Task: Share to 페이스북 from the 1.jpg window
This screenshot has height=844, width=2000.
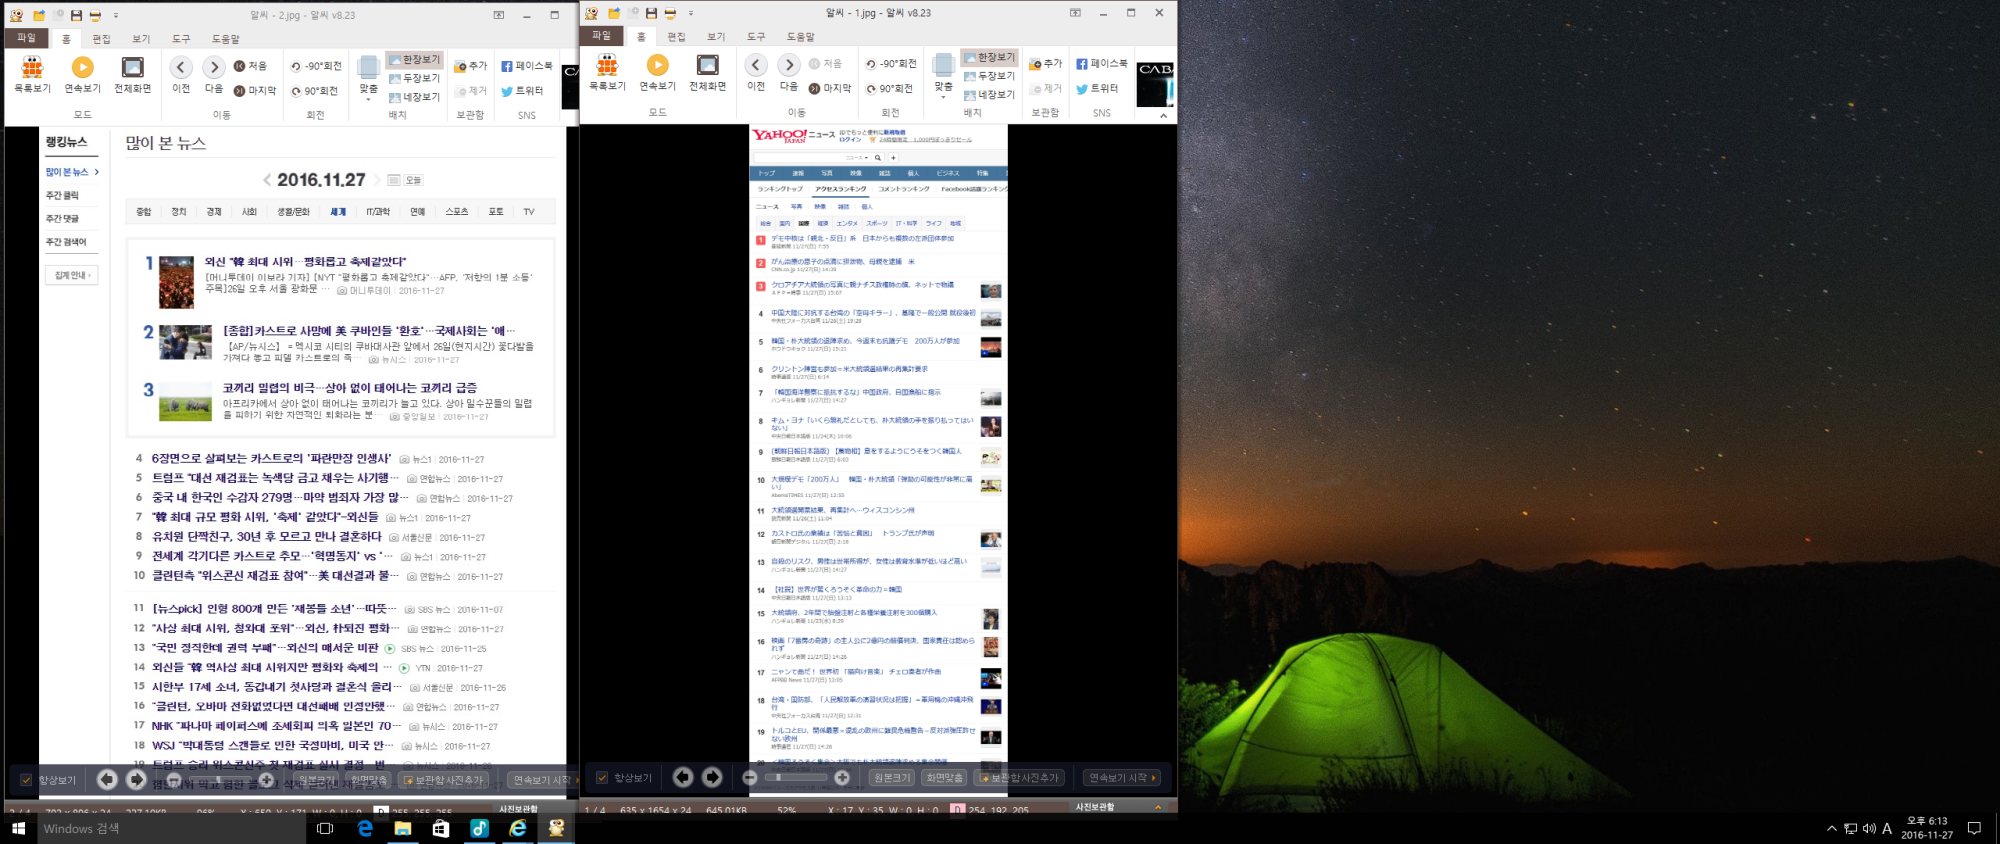Action: (x=1101, y=63)
